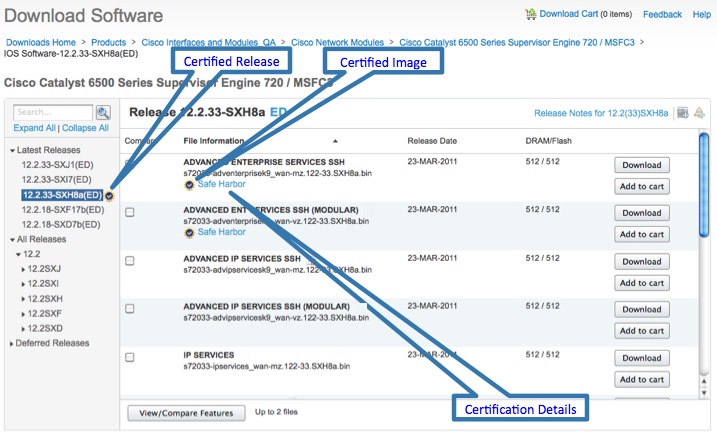The height and width of the screenshot is (435, 717).
Task: Tick the checkbox for IP Services
Action: coord(130,357)
